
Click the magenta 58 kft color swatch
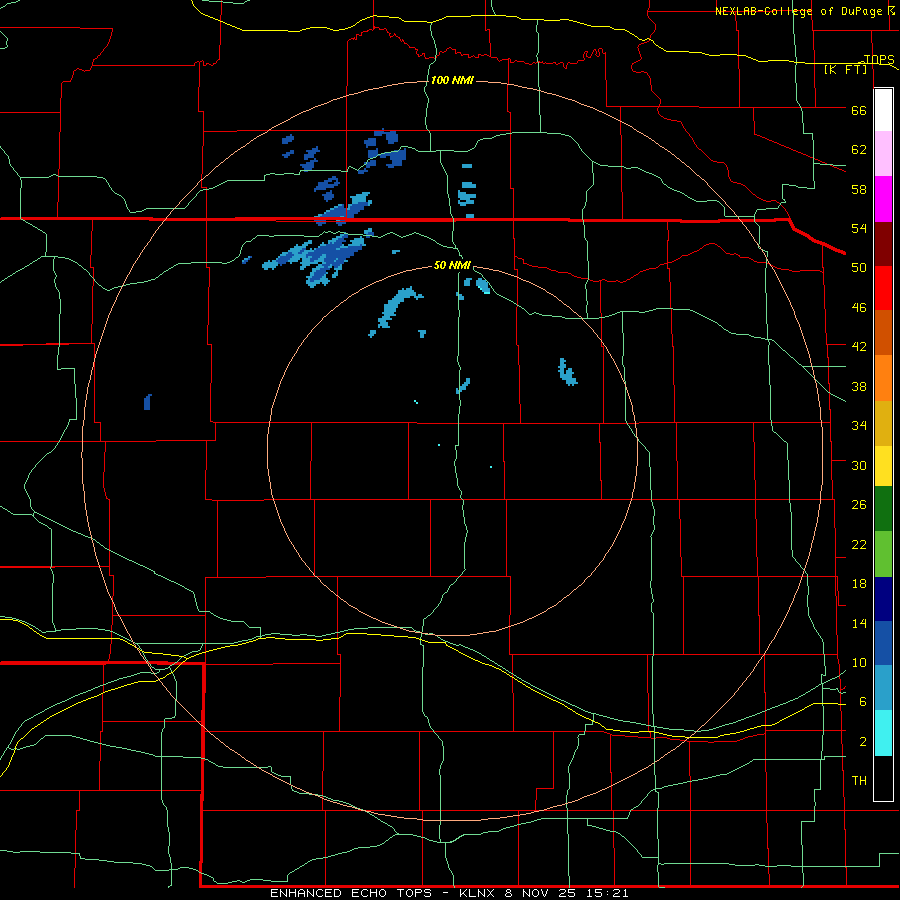[883, 199]
